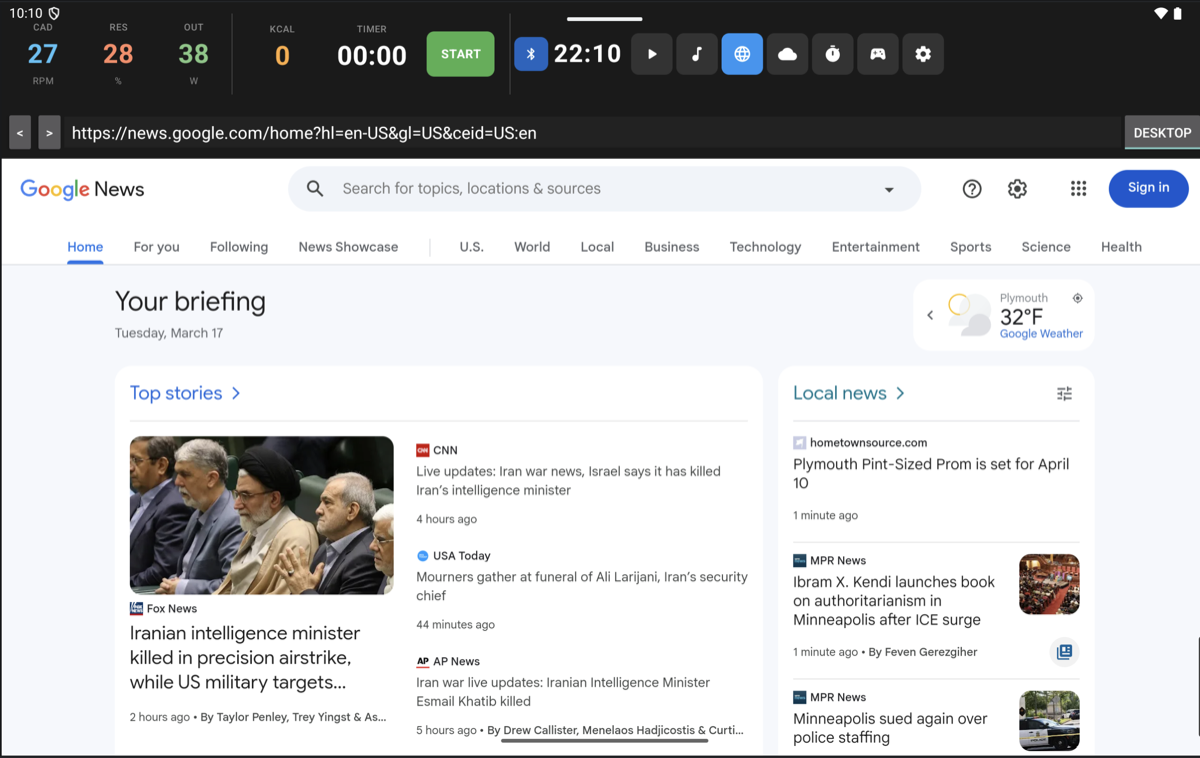The width and height of the screenshot is (1200, 758).
Task: Open full coverage on the Ibram Kendi story
Action: point(1063,651)
